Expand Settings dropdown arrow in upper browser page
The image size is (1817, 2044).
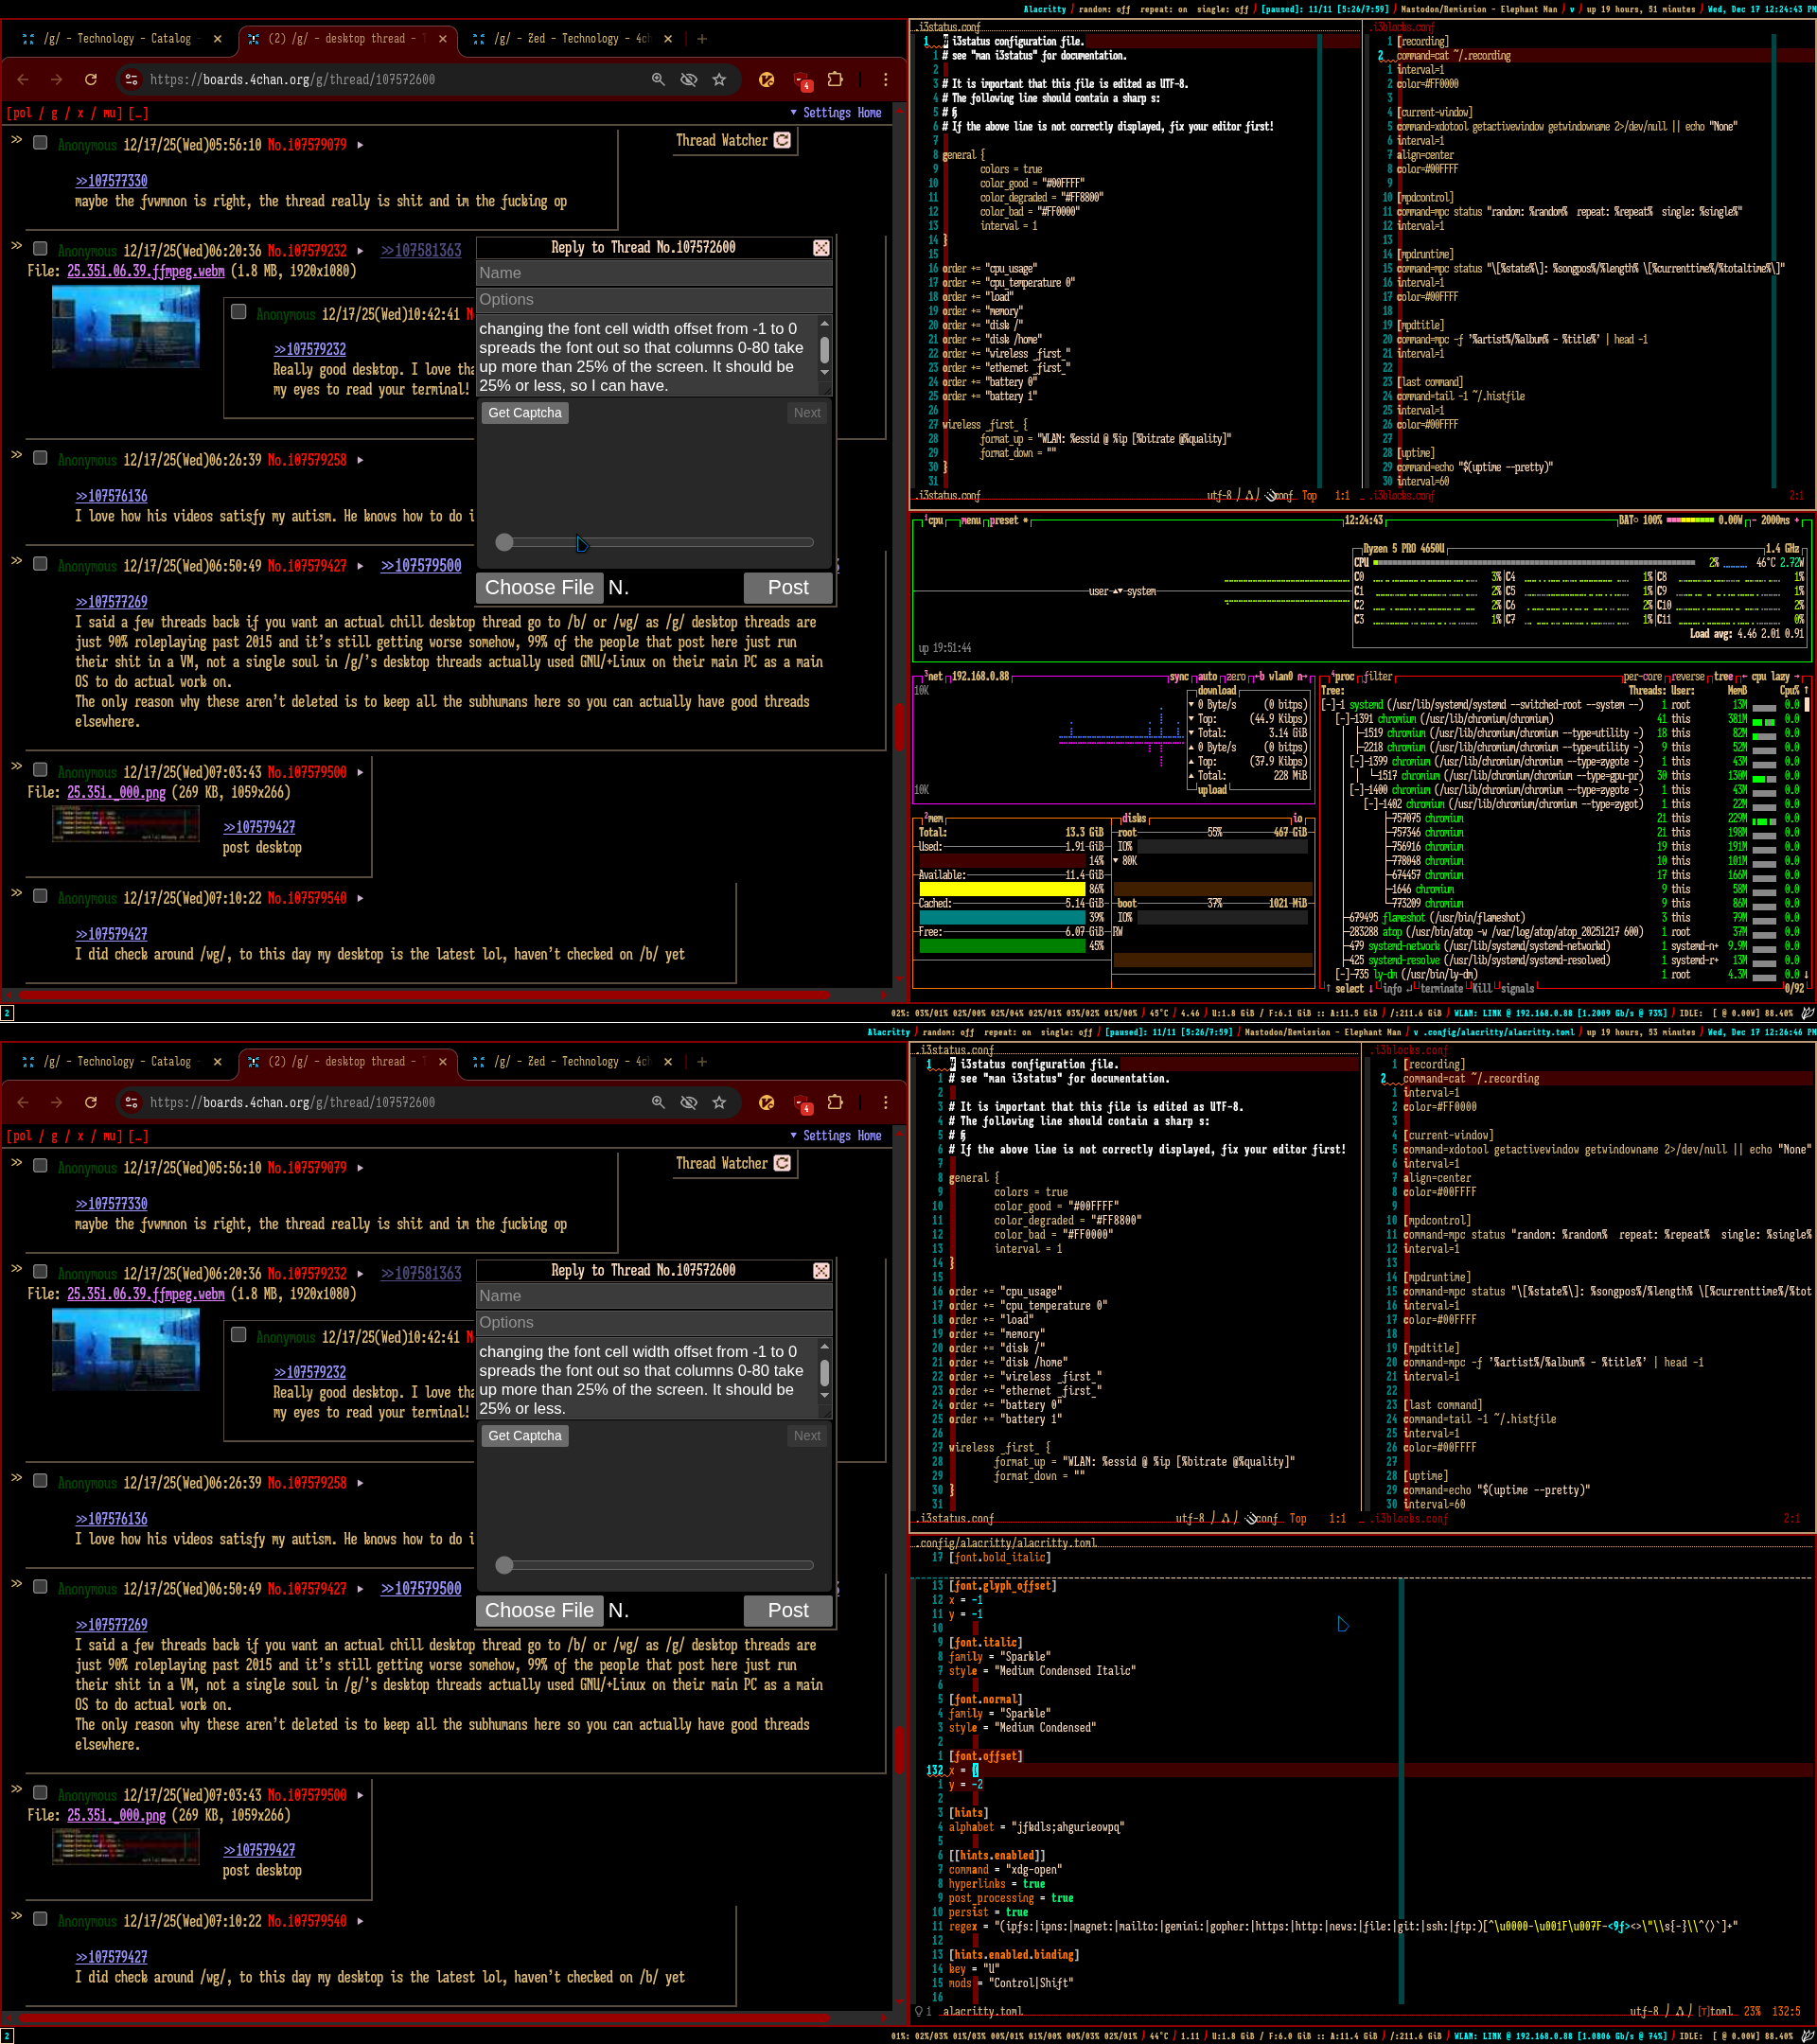794,113
